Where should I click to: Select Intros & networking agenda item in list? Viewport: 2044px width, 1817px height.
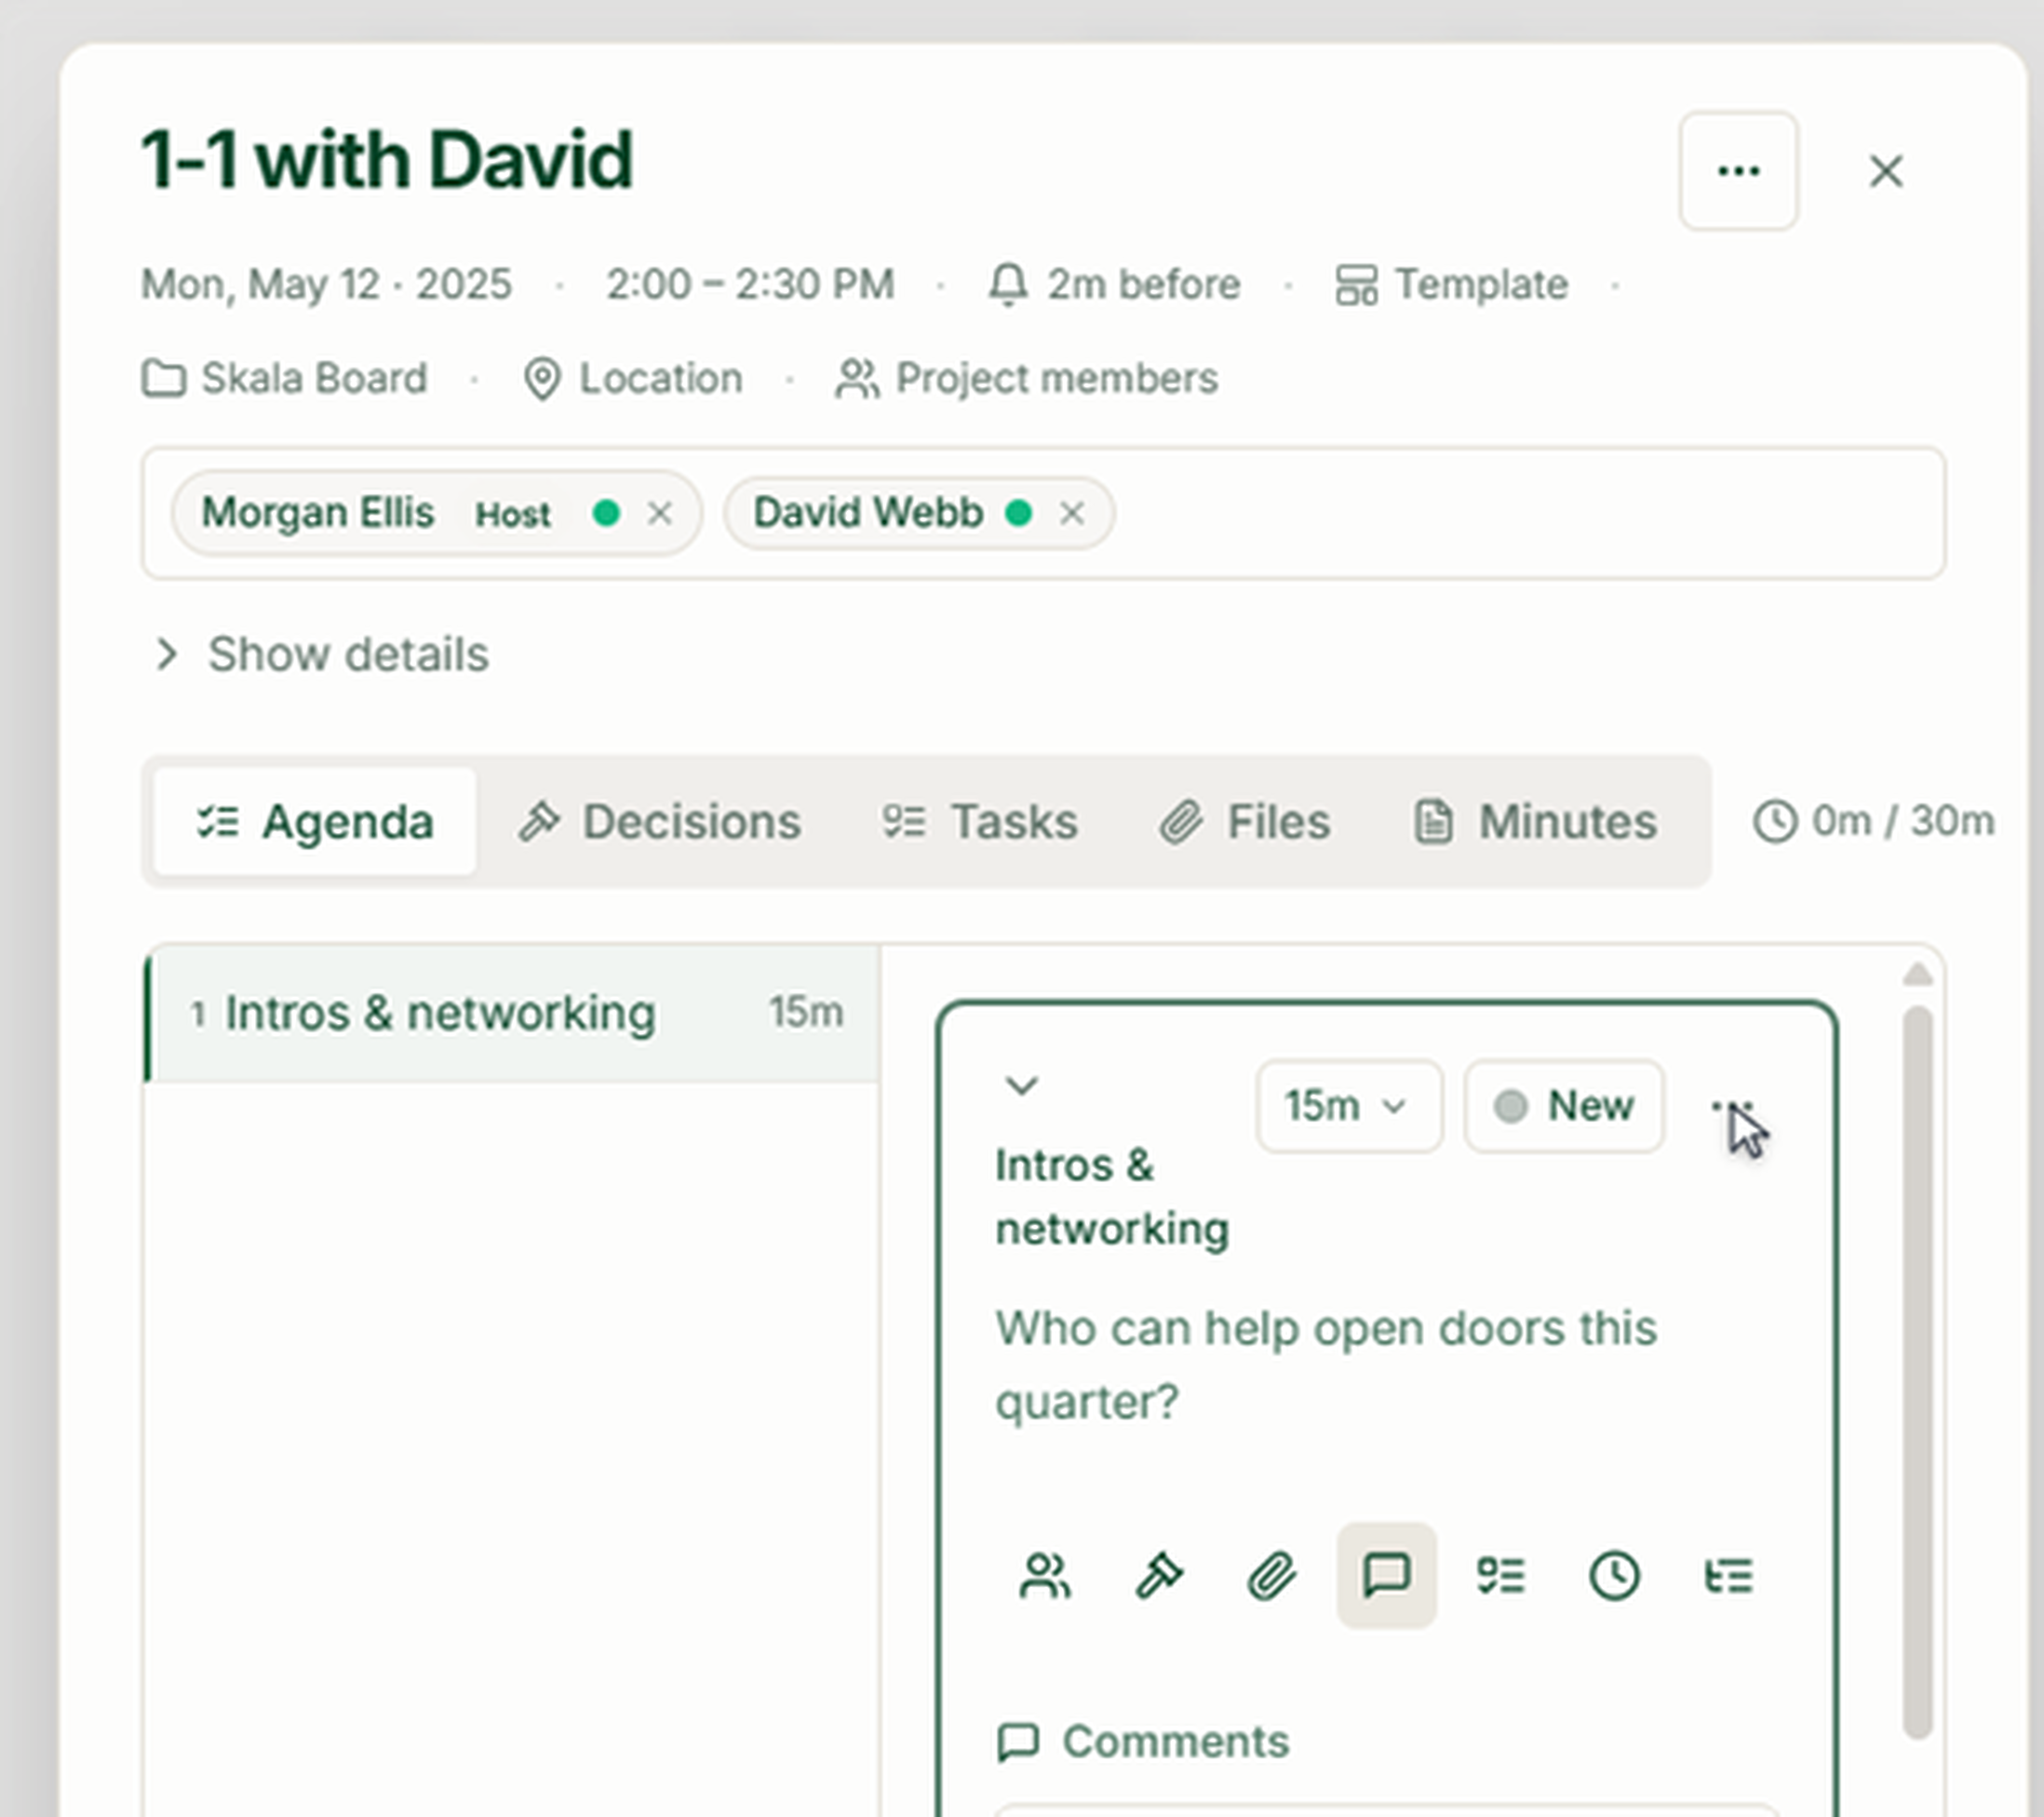[512, 1013]
